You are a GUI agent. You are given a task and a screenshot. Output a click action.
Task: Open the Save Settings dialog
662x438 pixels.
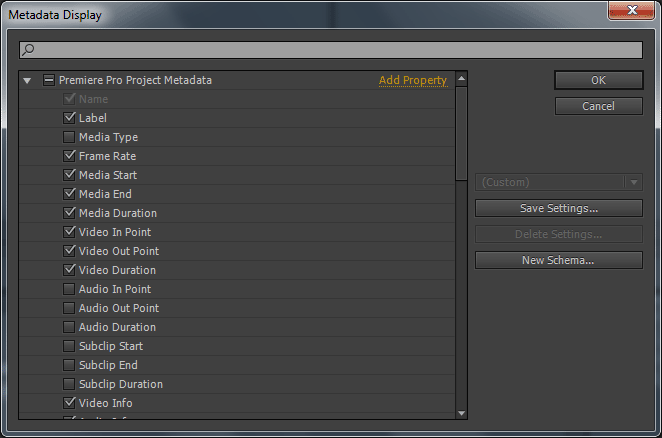(x=559, y=208)
